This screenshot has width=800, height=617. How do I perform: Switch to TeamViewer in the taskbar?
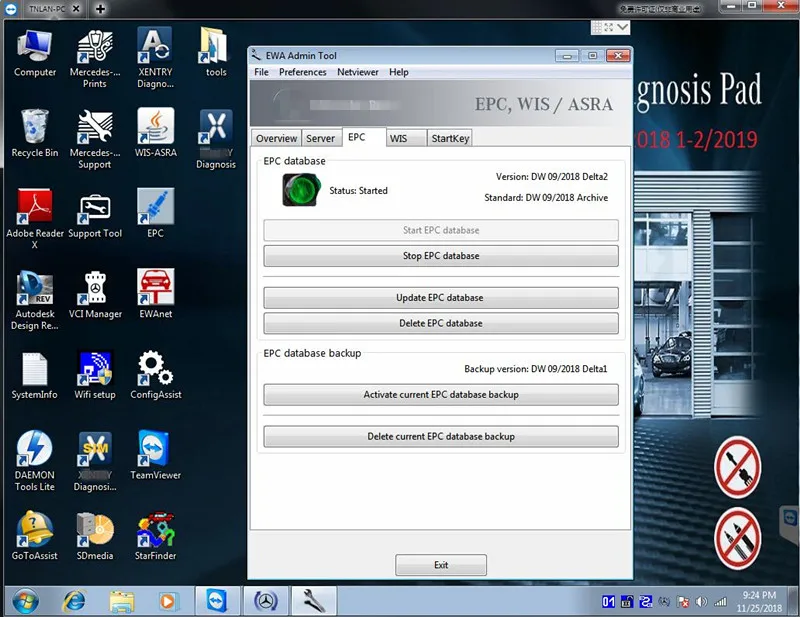click(x=217, y=601)
